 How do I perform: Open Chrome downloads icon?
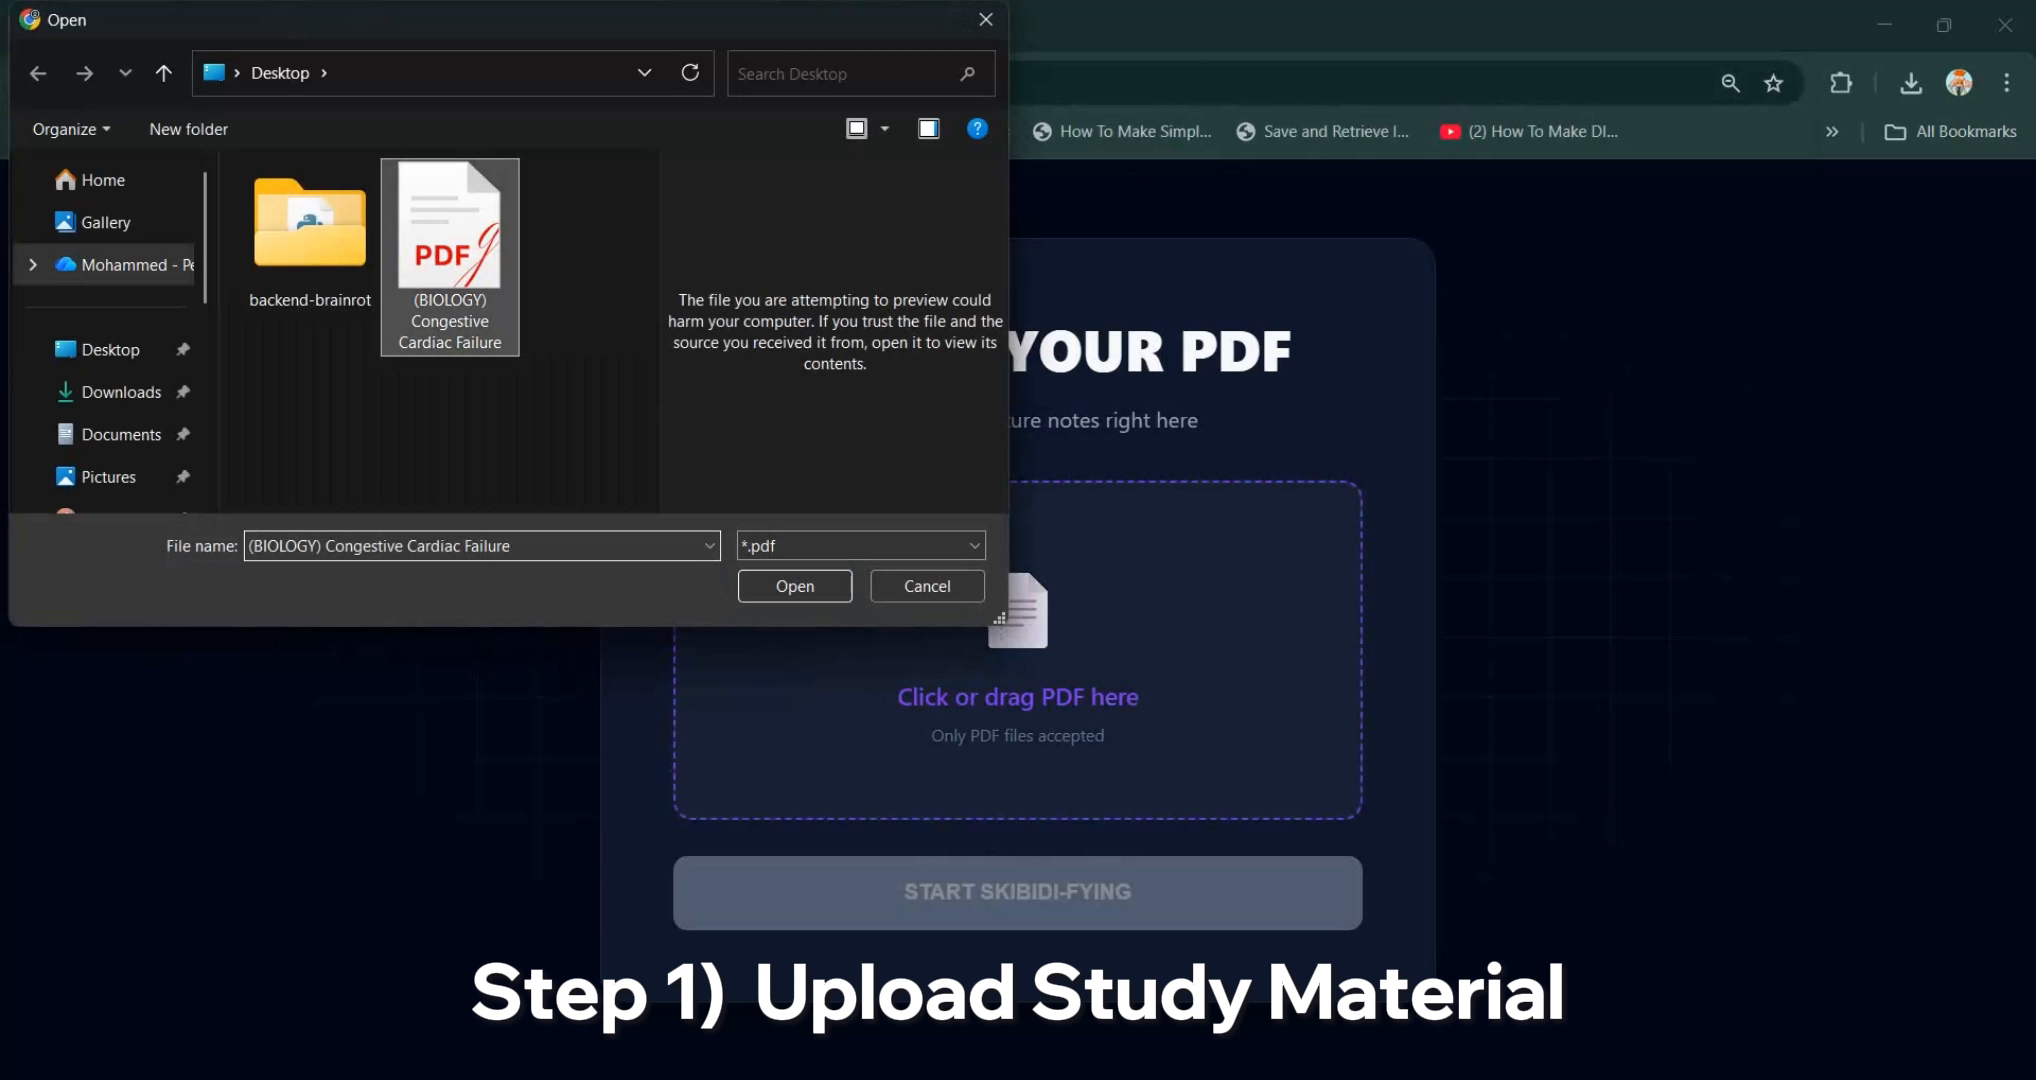(1910, 84)
